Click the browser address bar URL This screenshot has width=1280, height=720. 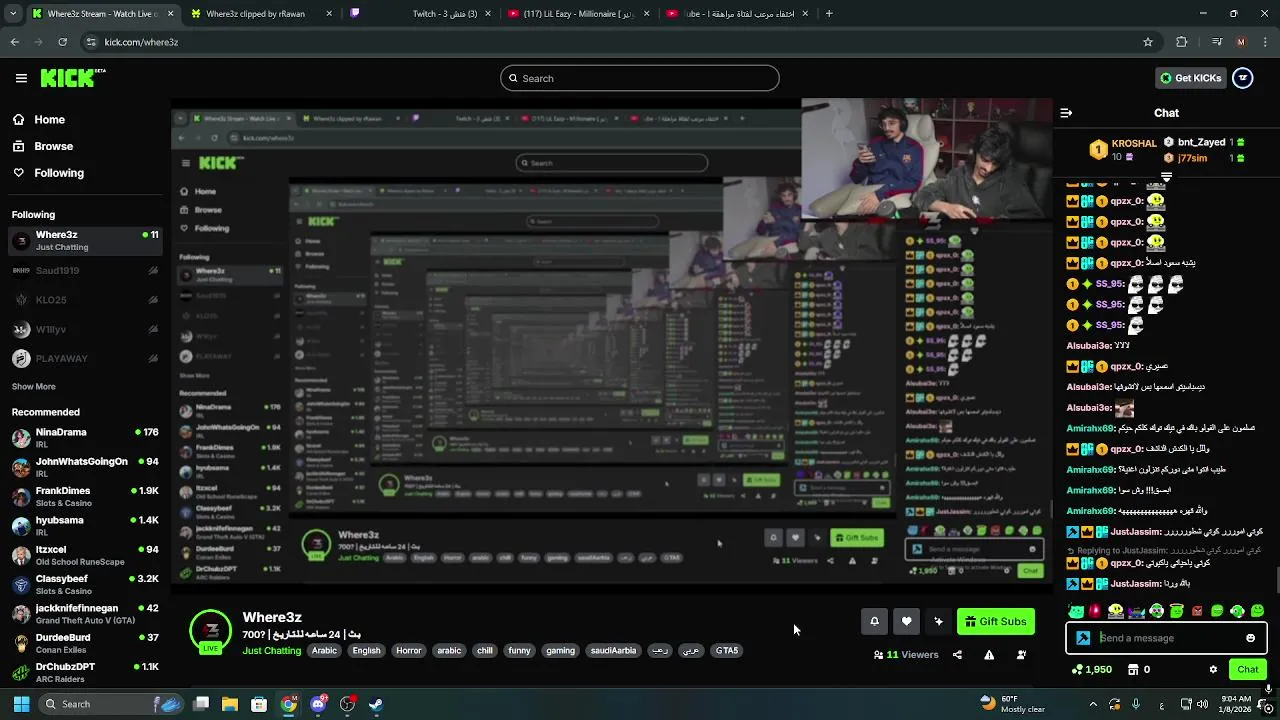point(141,42)
